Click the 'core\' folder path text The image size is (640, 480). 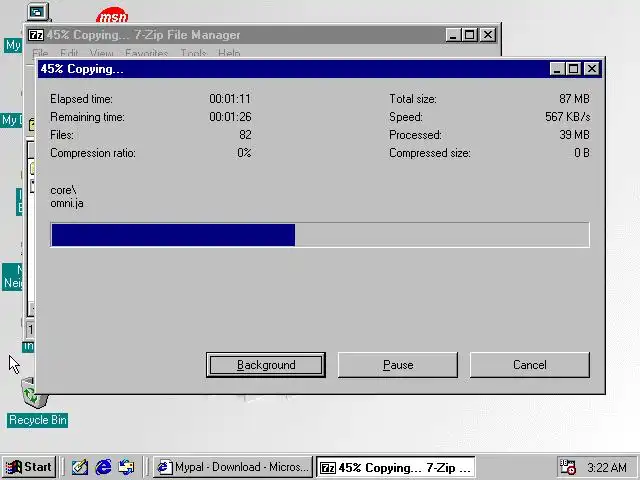point(63,190)
